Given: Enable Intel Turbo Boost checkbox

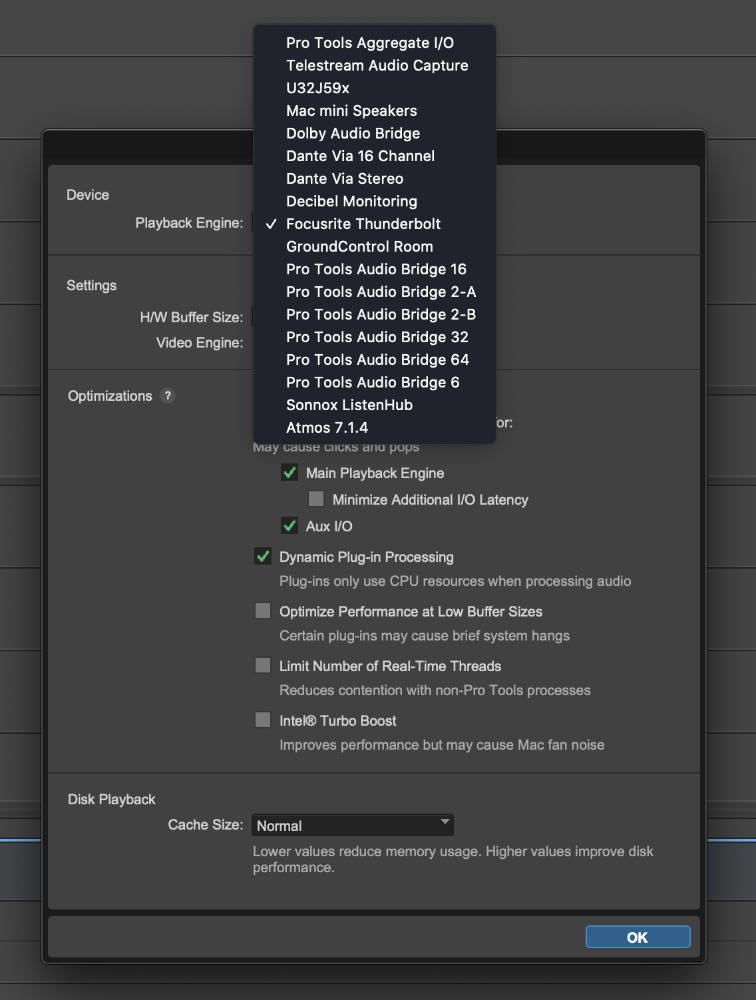Looking at the screenshot, I should click(x=263, y=720).
